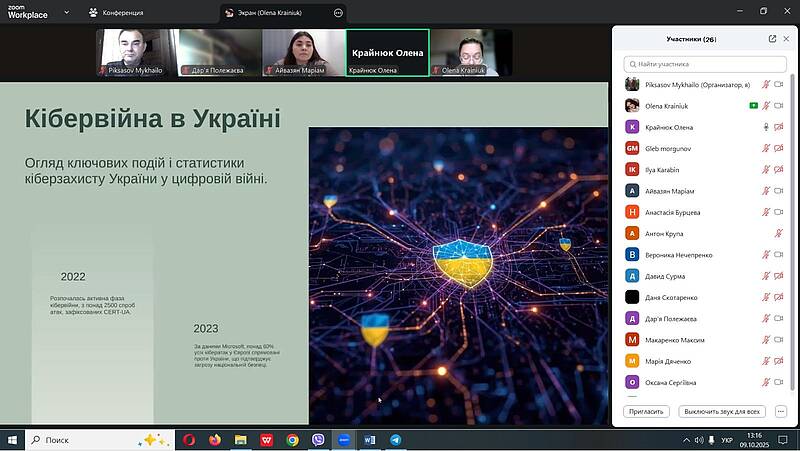Open Telegram from the taskbar

point(396,439)
